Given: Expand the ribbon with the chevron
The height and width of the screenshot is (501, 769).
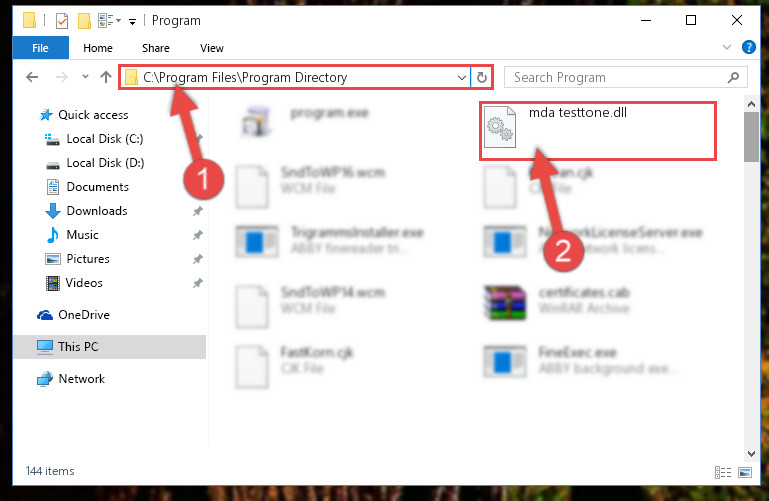Looking at the screenshot, I should pos(727,48).
